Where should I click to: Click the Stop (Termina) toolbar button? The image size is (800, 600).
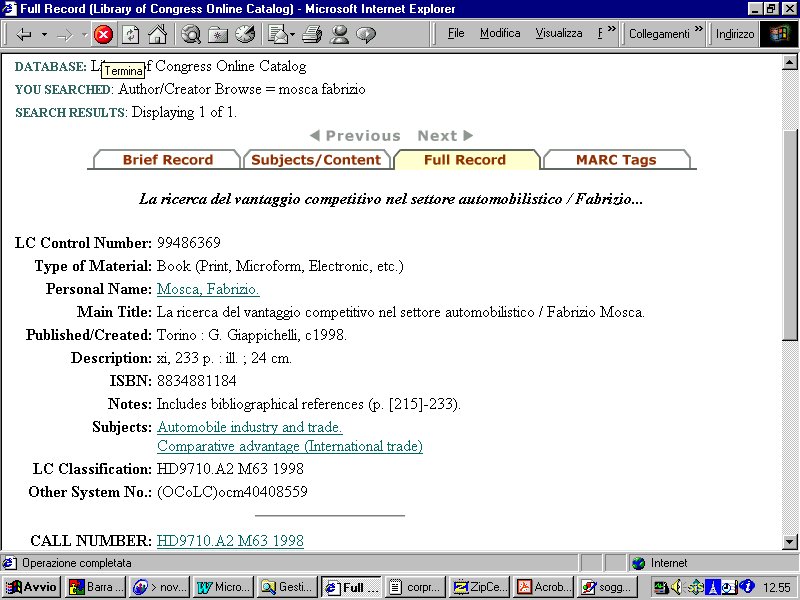pyautogui.click(x=103, y=34)
